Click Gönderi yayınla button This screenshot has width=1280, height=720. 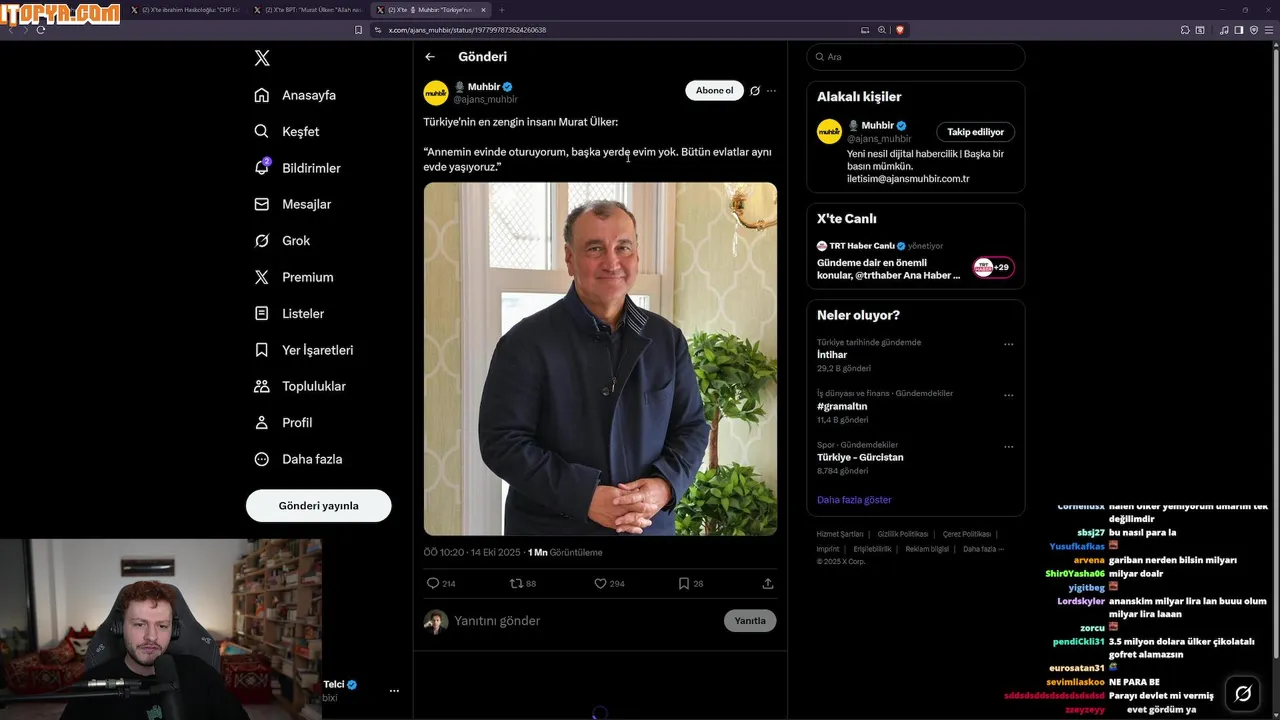[x=318, y=505]
